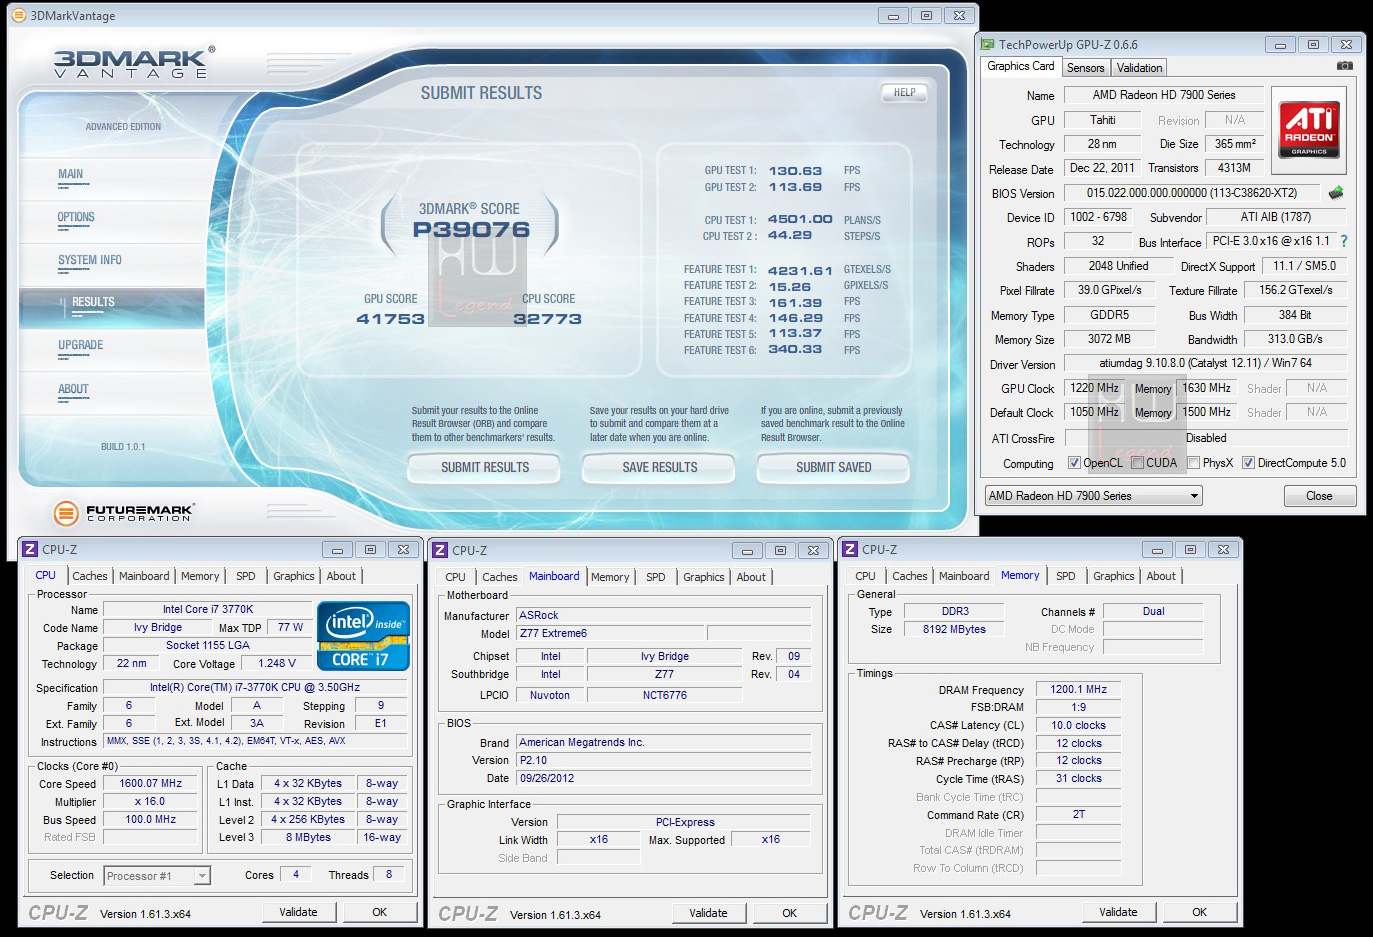Click title icon of CPU-Z Memory window

point(850,549)
